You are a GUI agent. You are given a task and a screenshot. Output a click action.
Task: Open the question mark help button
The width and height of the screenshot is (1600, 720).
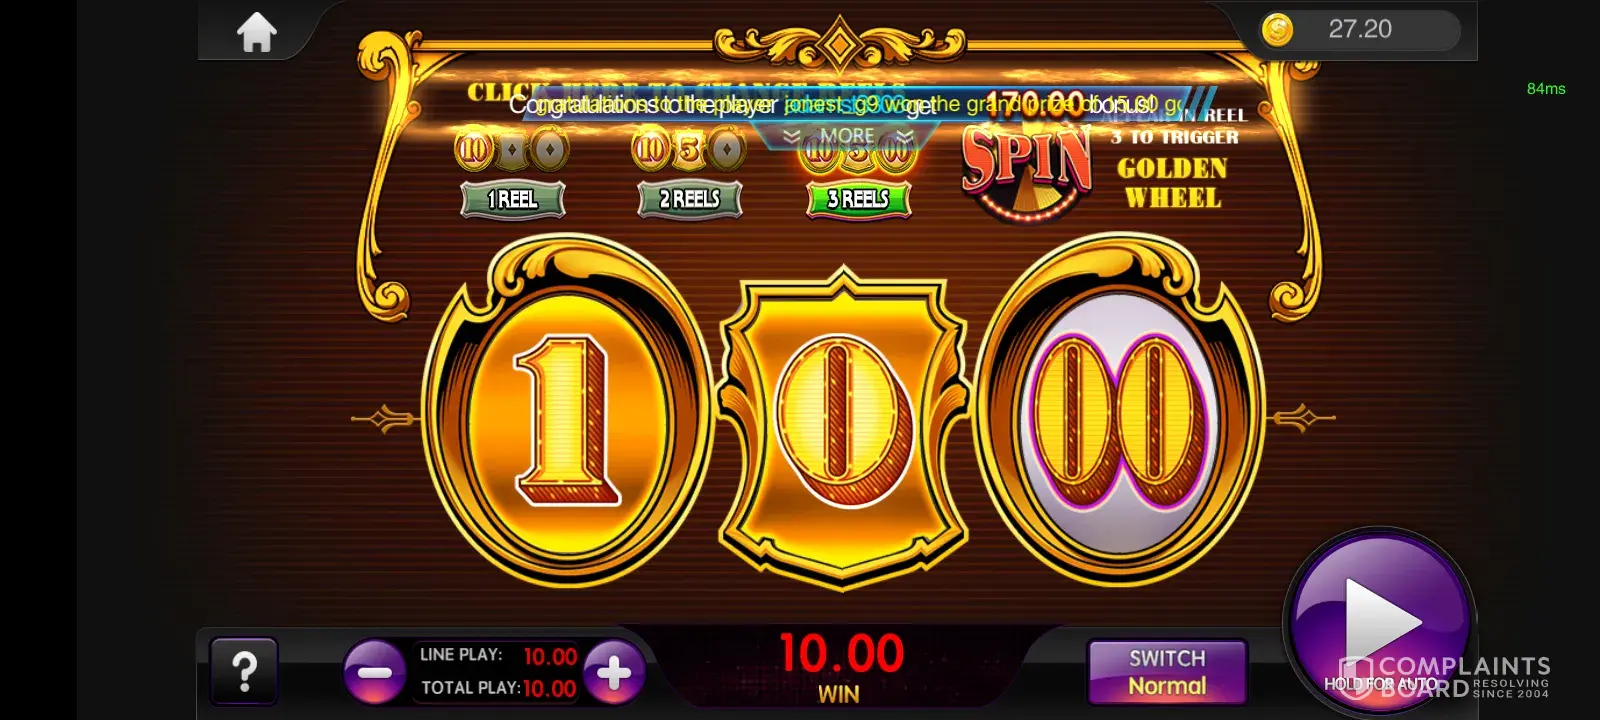(x=244, y=672)
